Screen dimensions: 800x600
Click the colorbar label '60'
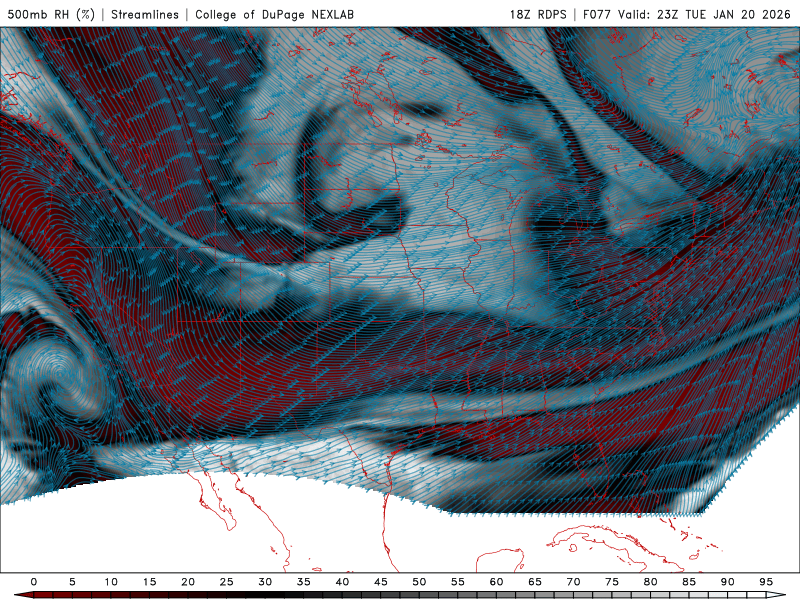click(496, 582)
